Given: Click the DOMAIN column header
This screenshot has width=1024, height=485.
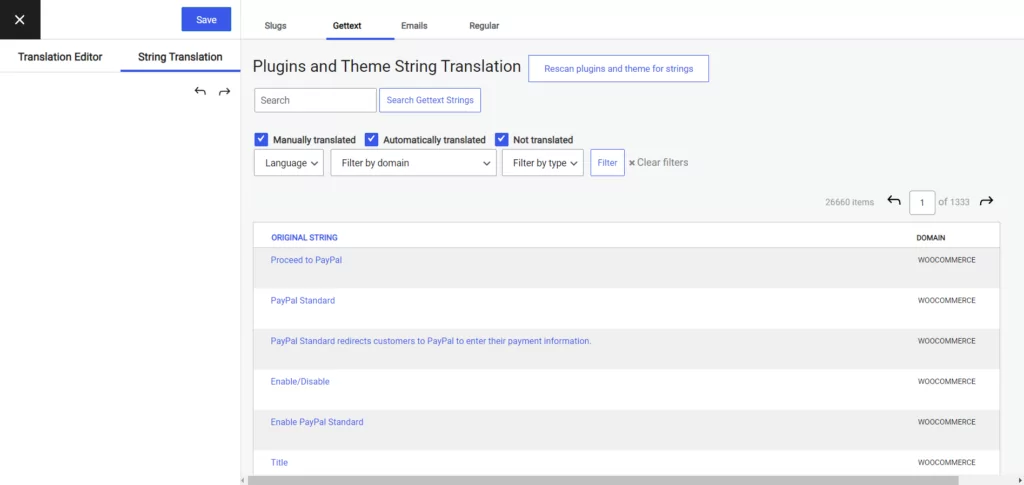Looking at the screenshot, I should coord(931,238).
